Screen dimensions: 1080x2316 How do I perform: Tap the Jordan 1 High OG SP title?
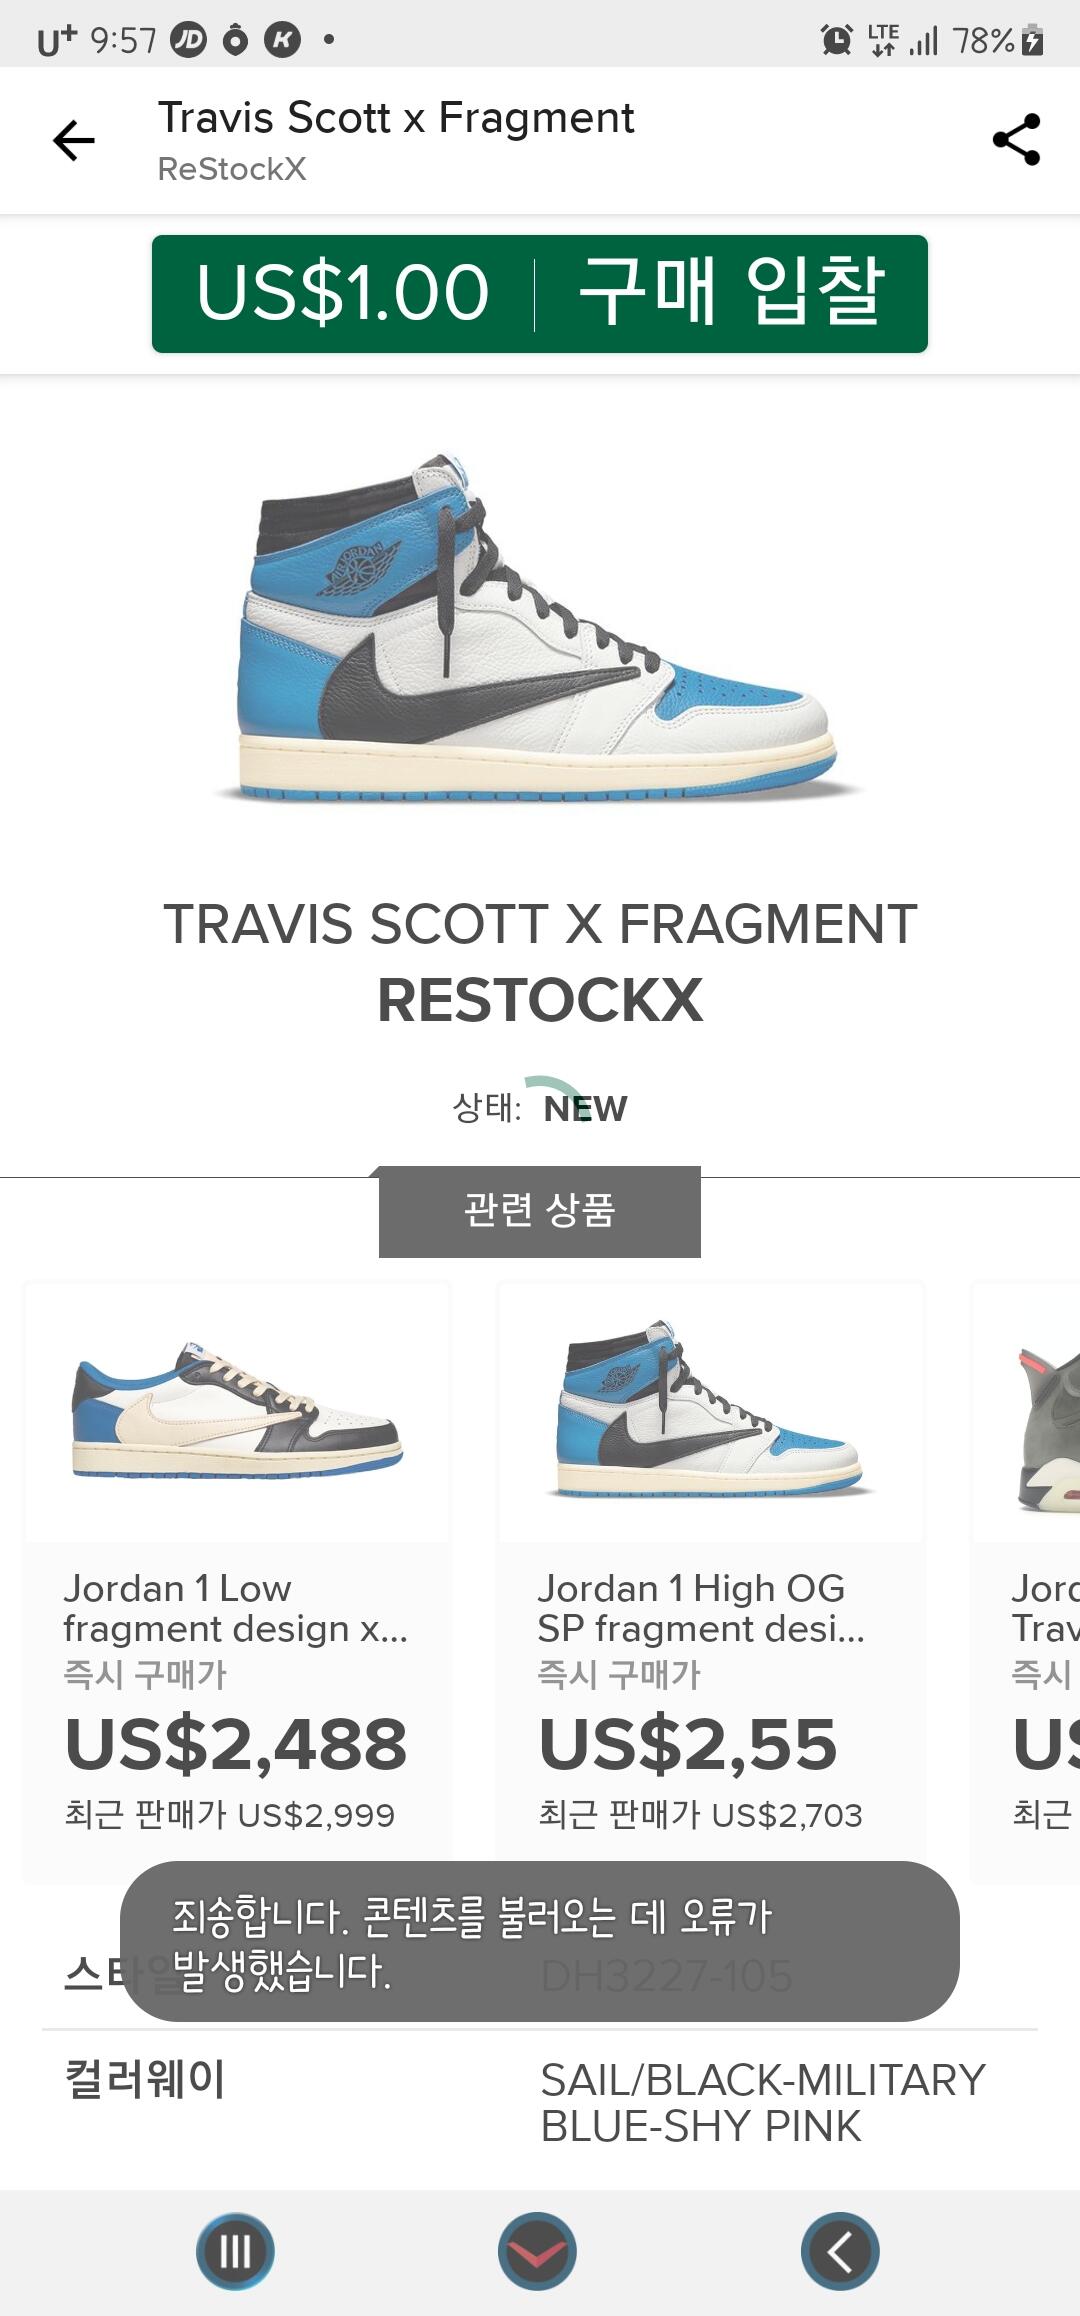pyautogui.click(x=701, y=1608)
